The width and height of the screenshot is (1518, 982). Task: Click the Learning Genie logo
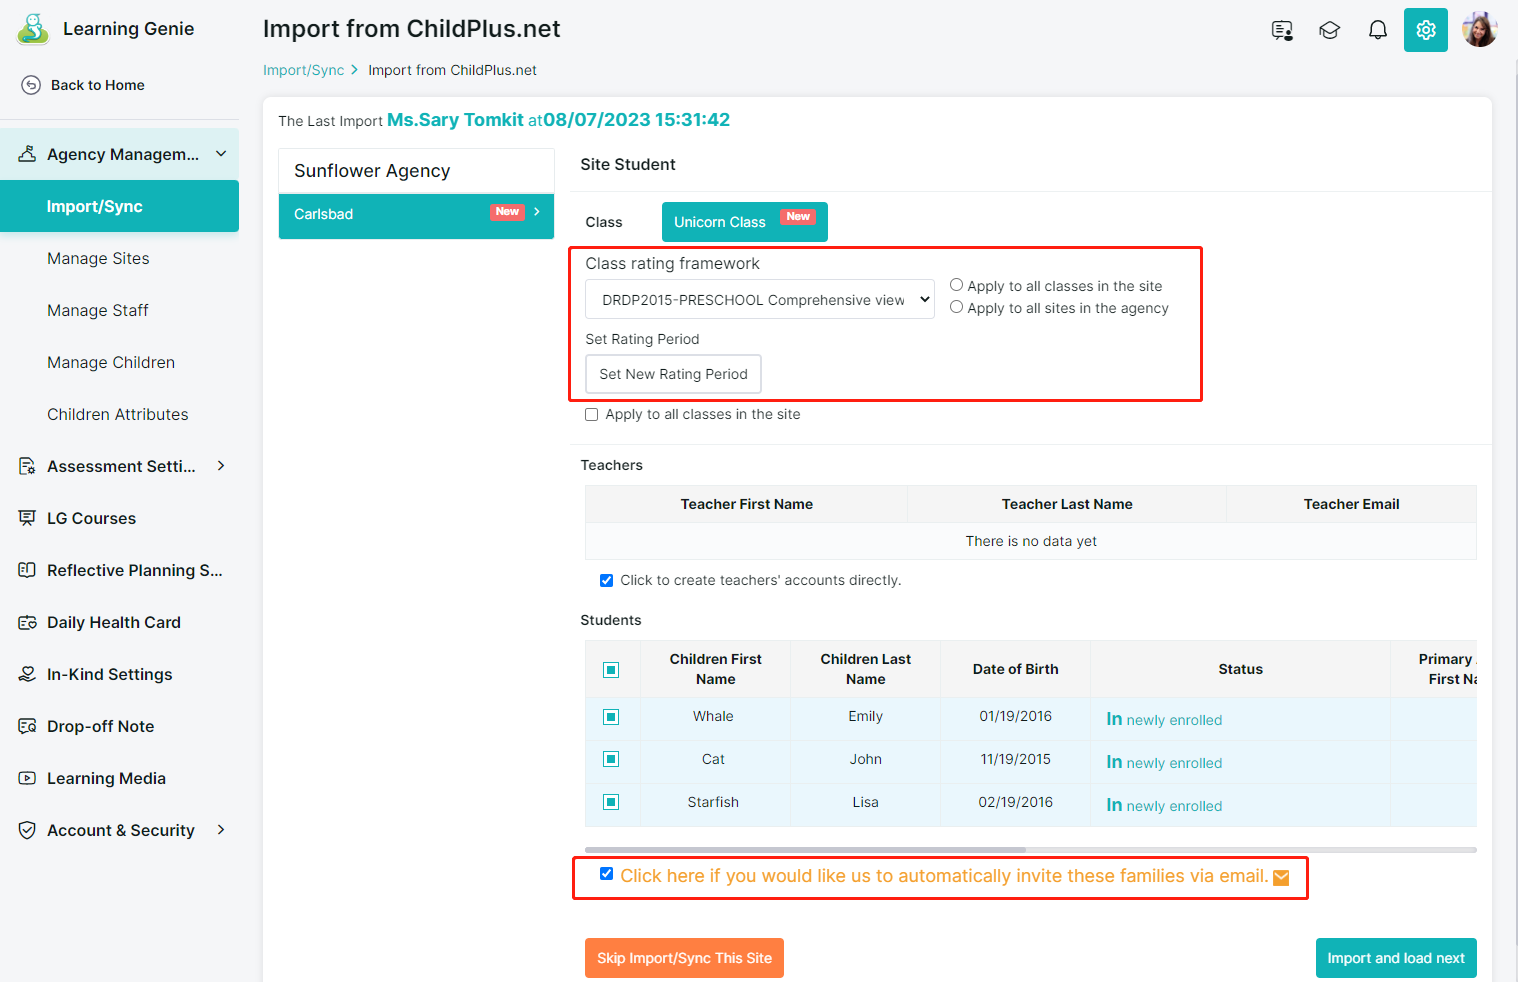click(33, 29)
